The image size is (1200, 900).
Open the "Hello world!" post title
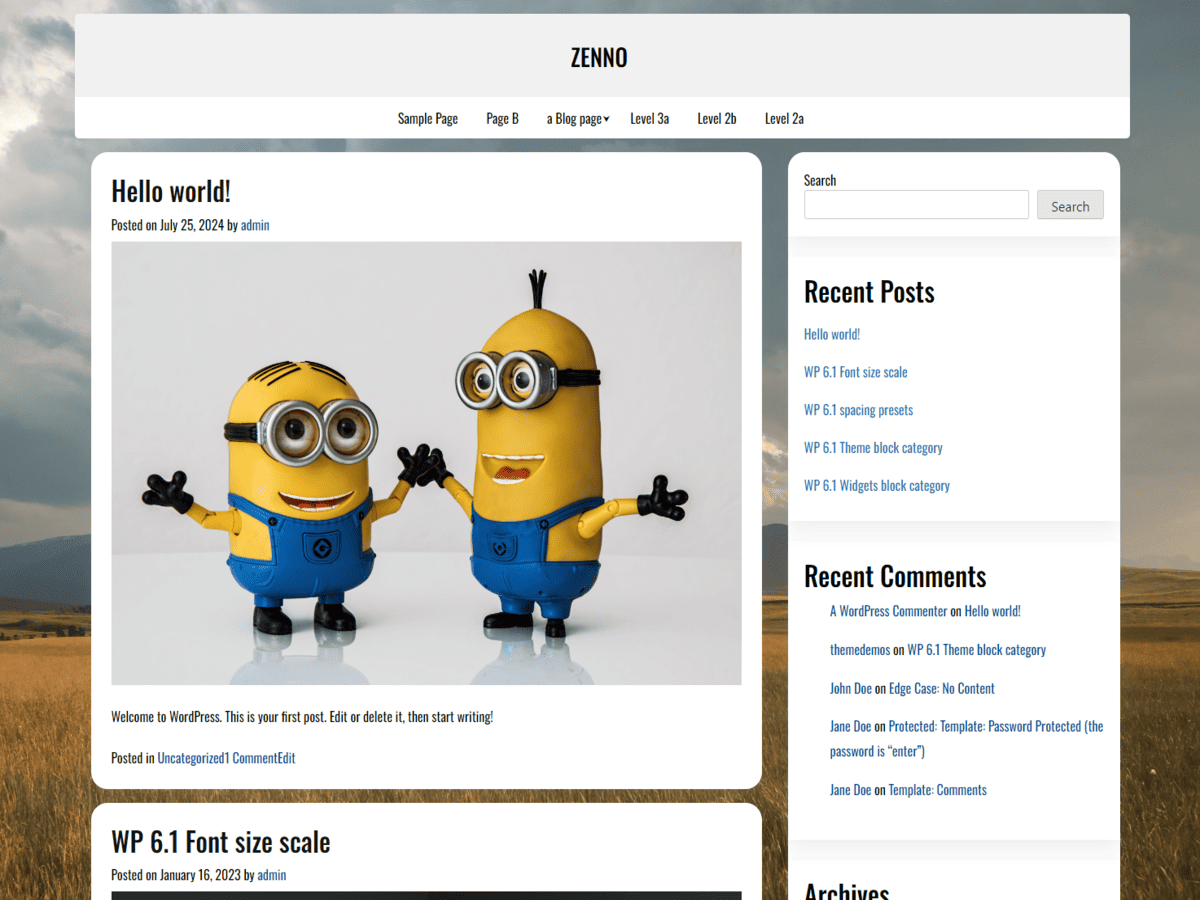pyautogui.click(x=170, y=190)
